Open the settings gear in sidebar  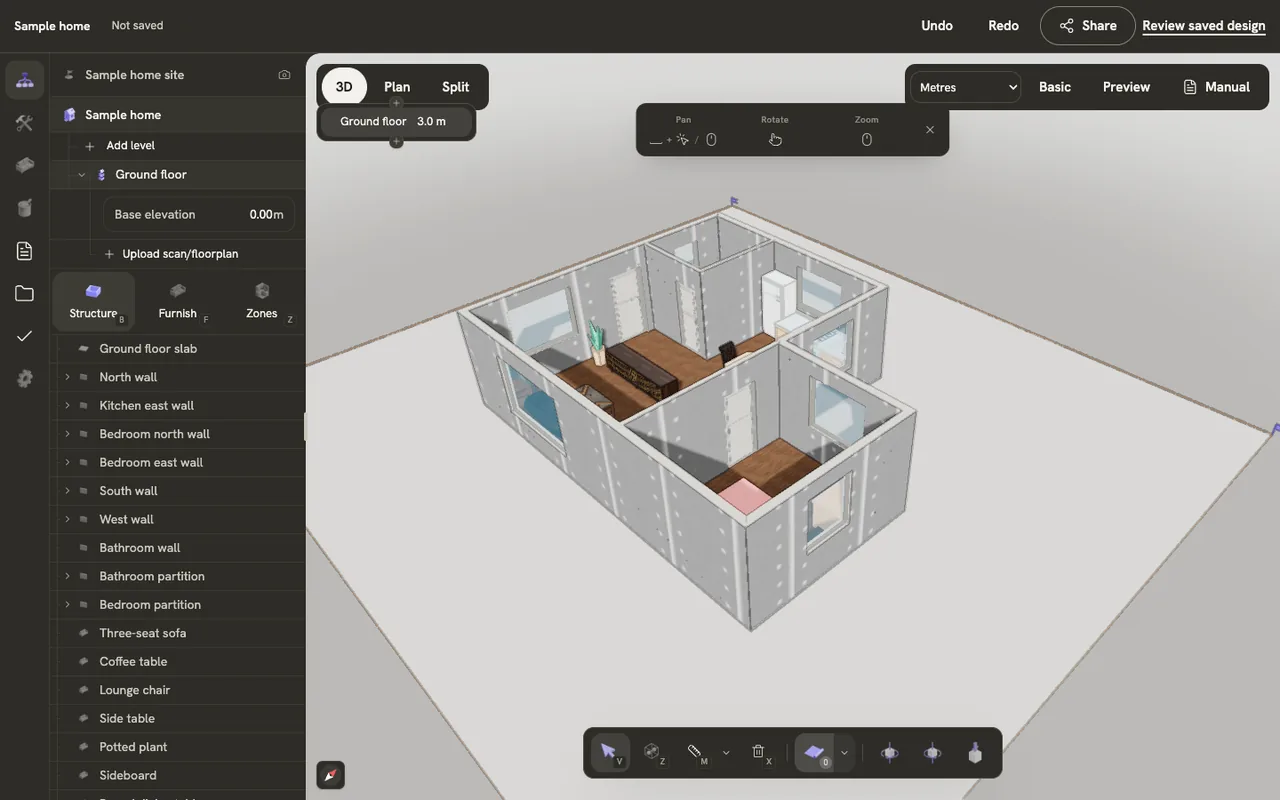pyautogui.click(x=25, y=378)
